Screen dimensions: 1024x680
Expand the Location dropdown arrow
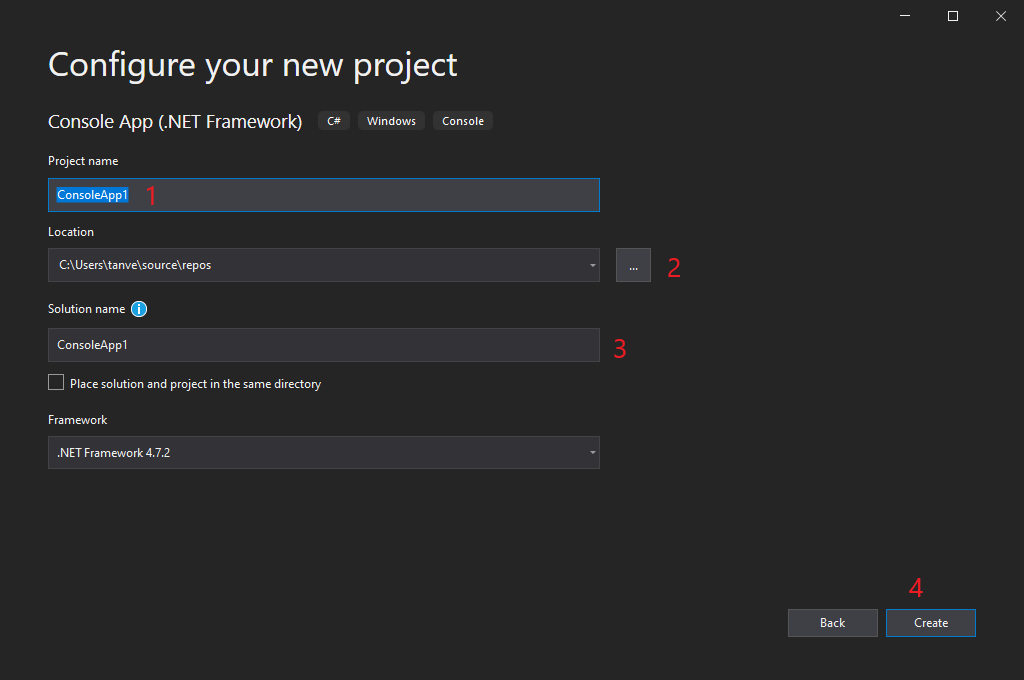(x=592, y=266)
